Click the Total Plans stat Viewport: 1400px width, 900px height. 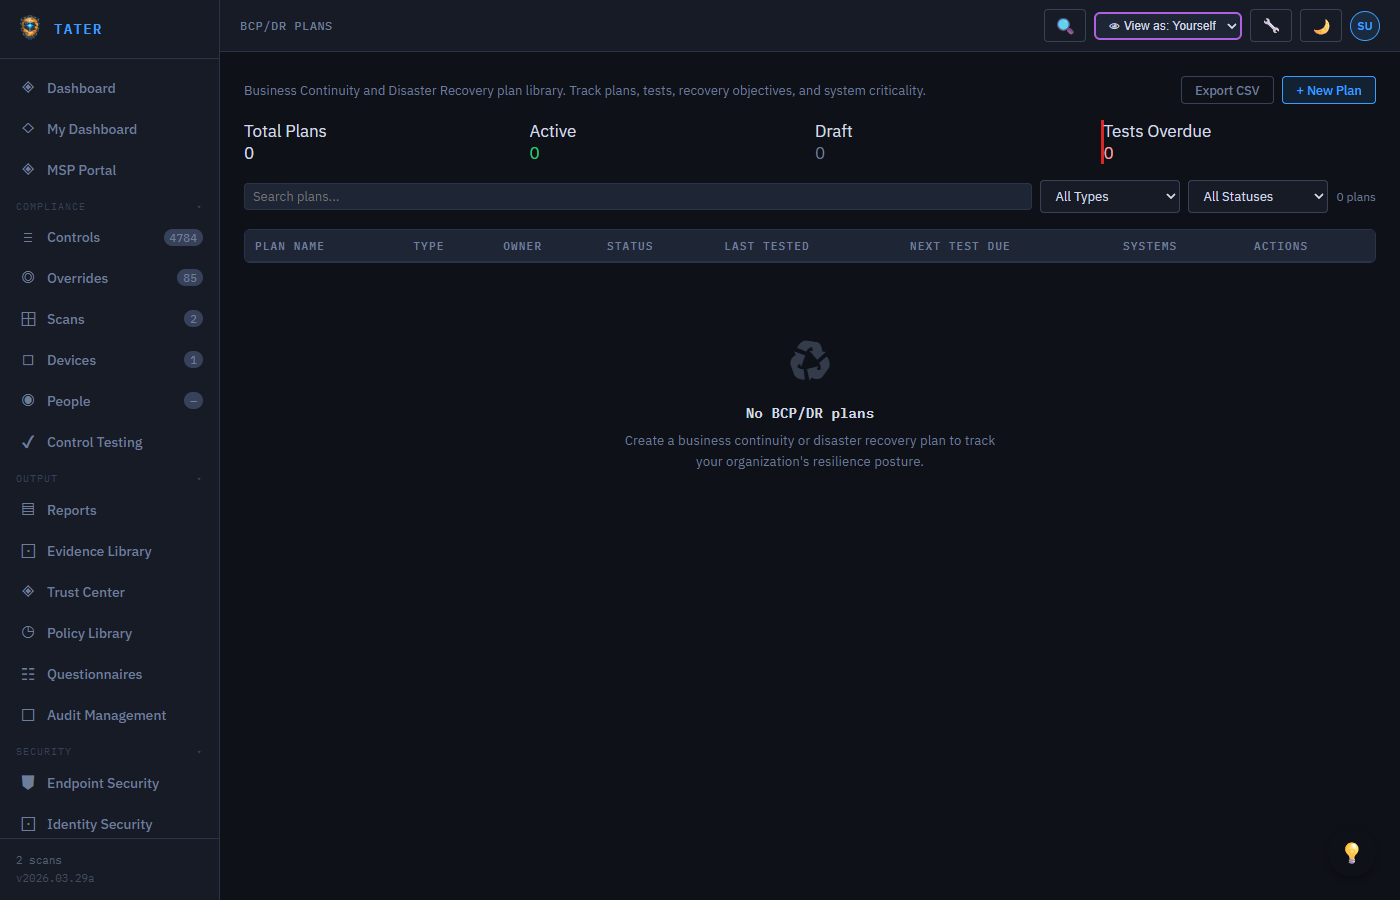click(x=381, y=142)
